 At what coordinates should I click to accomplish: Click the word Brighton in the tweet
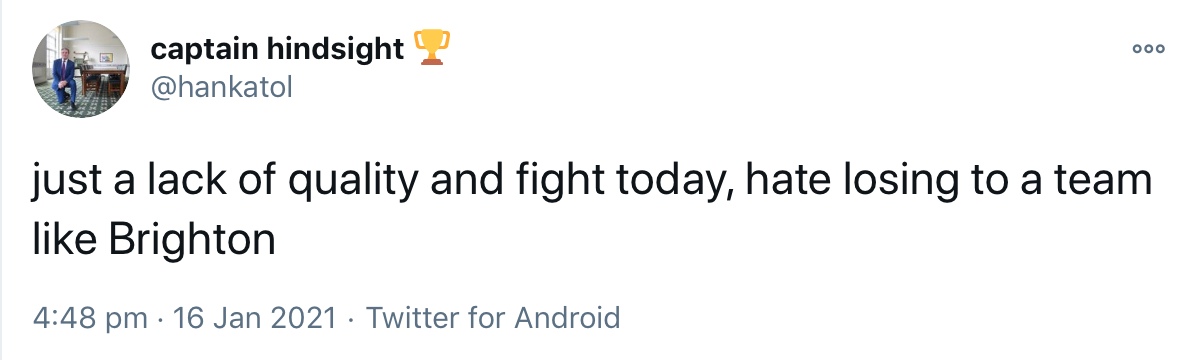(x=191, y=240)
